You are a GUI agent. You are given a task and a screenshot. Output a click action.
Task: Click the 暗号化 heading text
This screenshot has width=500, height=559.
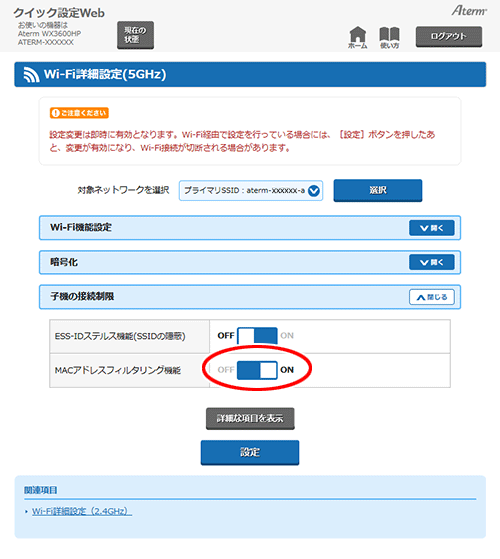point(64,262)
